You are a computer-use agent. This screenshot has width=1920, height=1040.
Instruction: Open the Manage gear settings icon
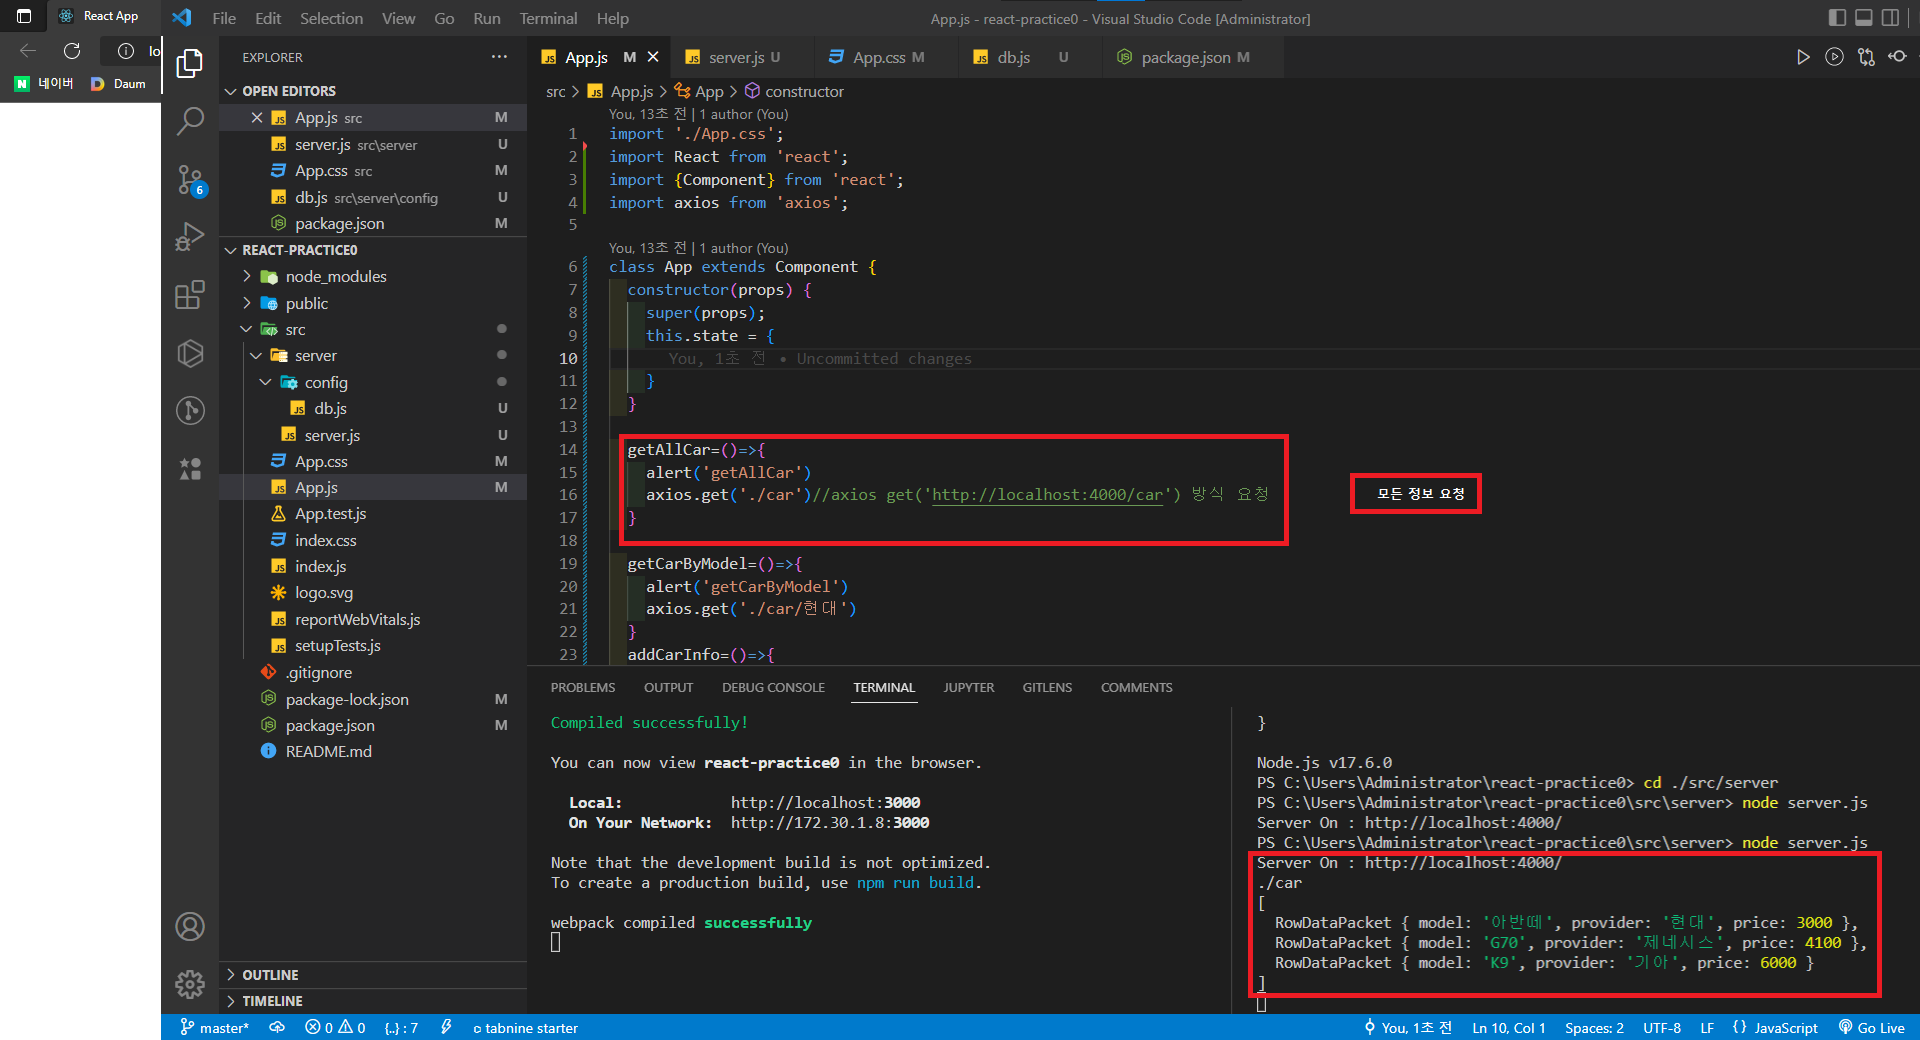click(x=190, y=985)
